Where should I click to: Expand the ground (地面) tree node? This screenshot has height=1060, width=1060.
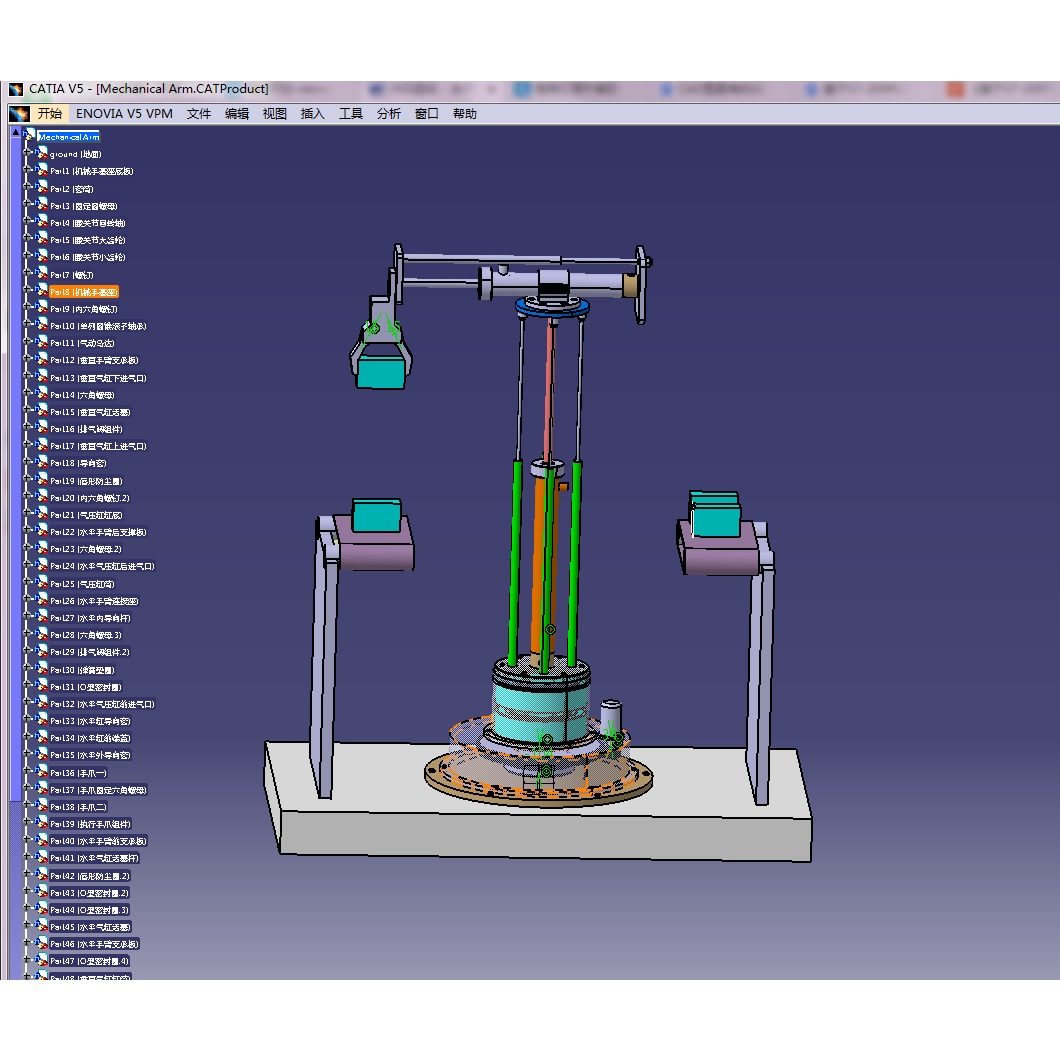tap(28, 153)
